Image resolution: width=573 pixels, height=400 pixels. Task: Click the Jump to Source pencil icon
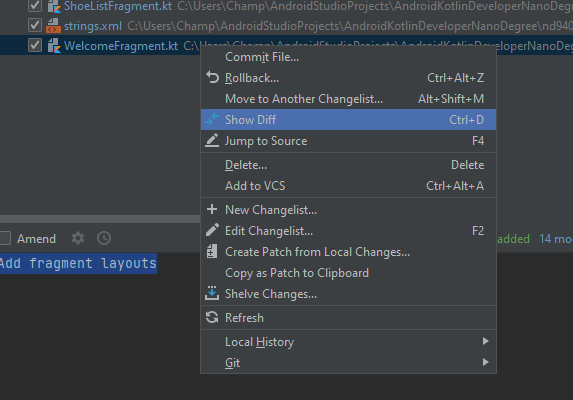tap(212, 140)
